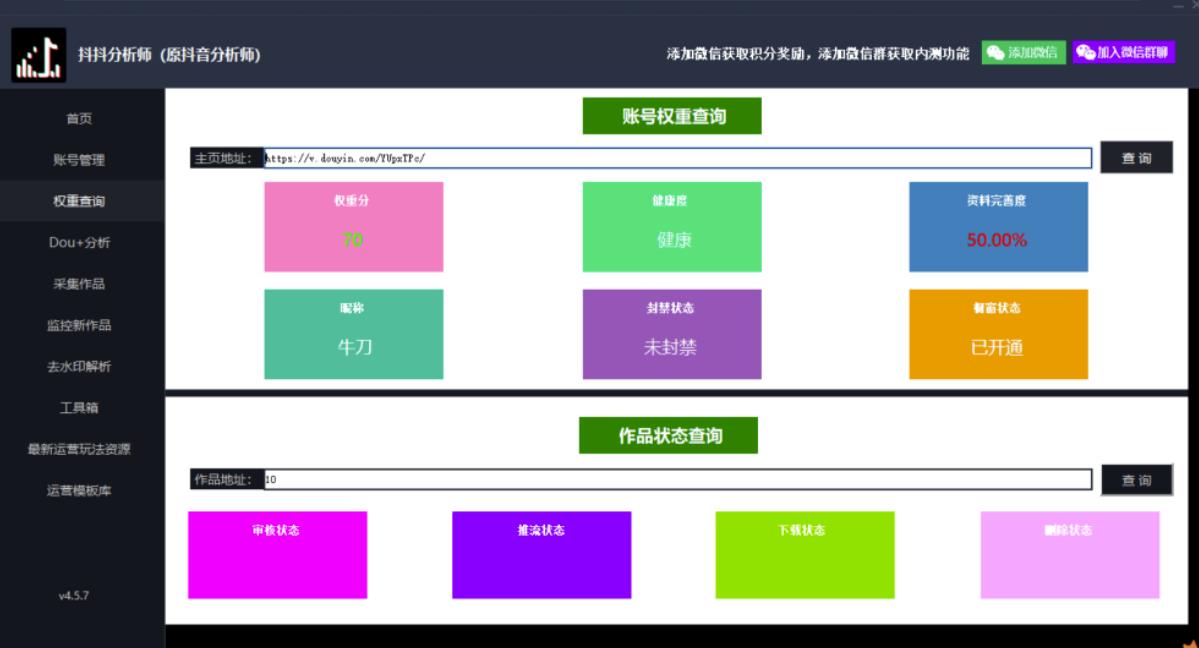This screenshot has height=648, width=1199.
Task: Click the 封禁状态 purple status card
Action: [672, 334]
